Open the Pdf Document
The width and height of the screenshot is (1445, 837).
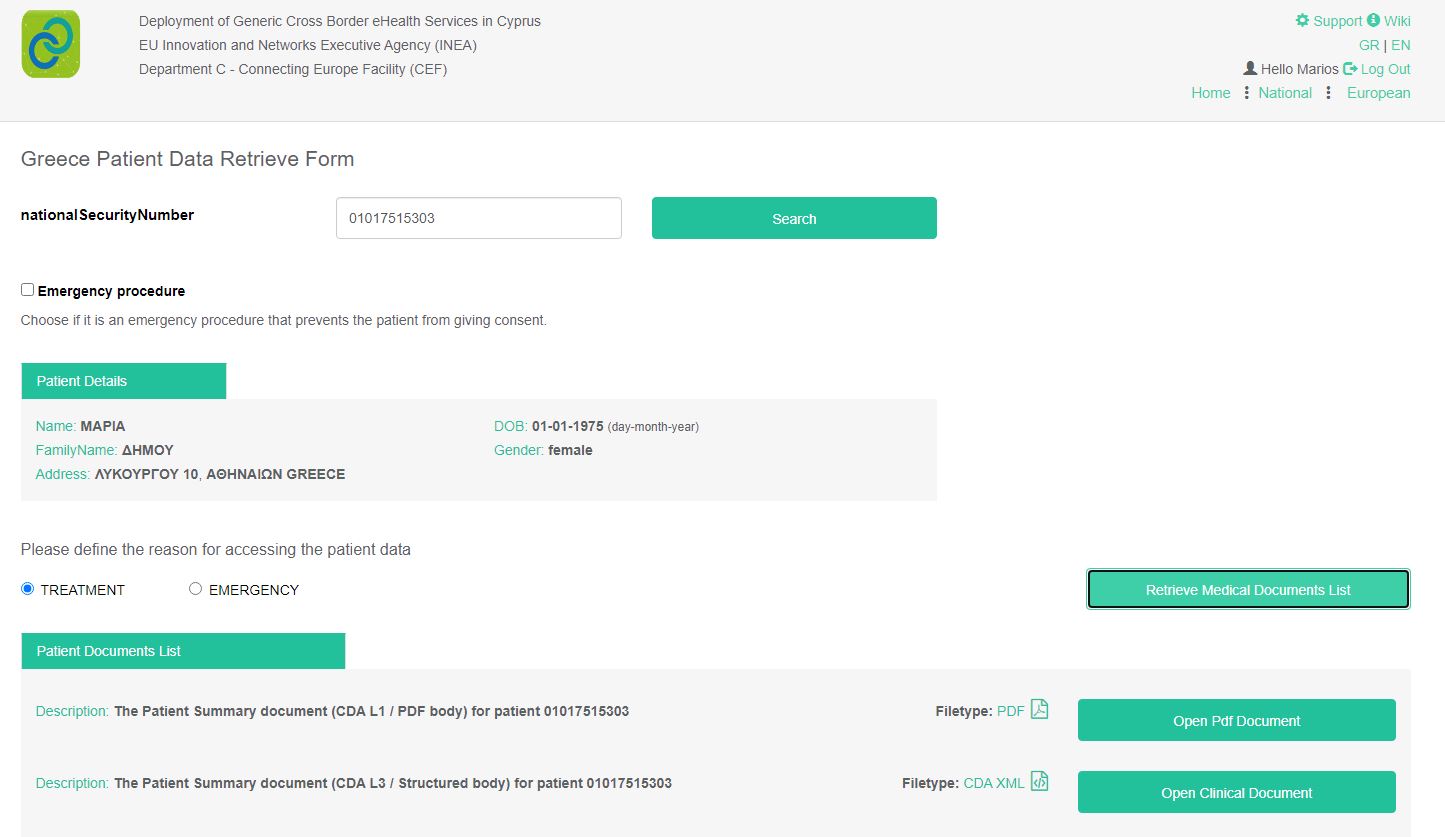[x=1236, y=721]
